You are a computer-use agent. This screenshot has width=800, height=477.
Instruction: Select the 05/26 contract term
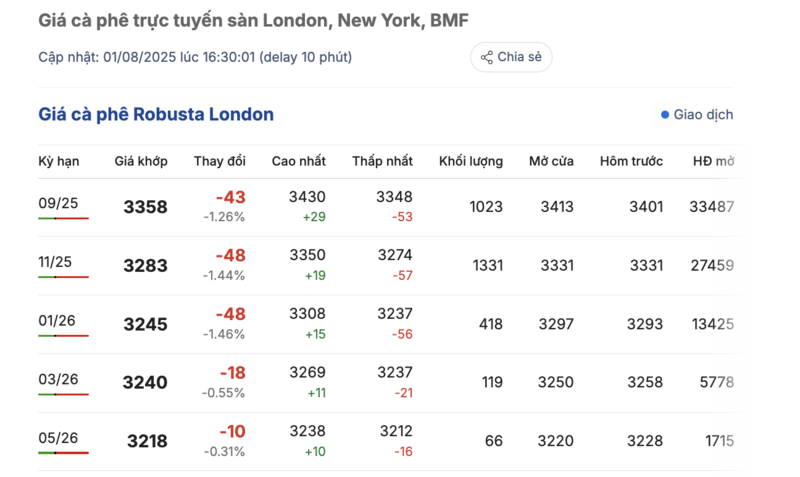click(58, 438)
